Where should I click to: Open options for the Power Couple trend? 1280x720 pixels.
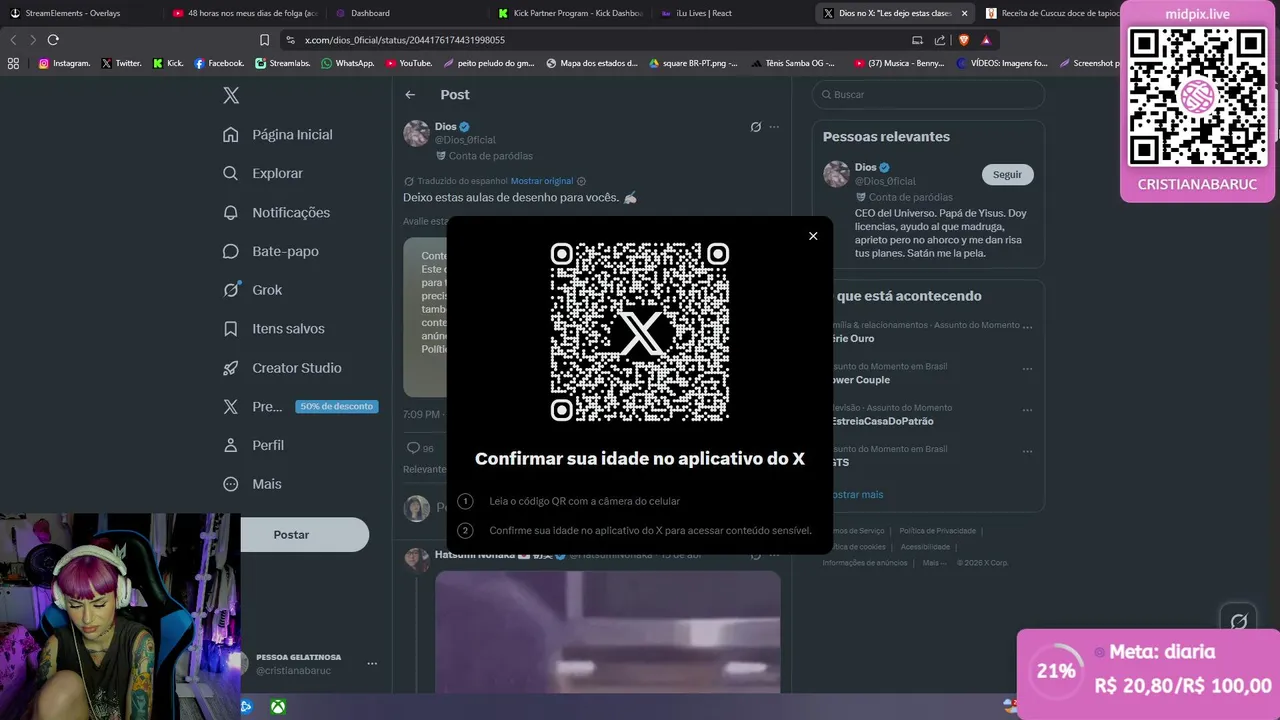pyautogui.click(x=1027, y=368)
